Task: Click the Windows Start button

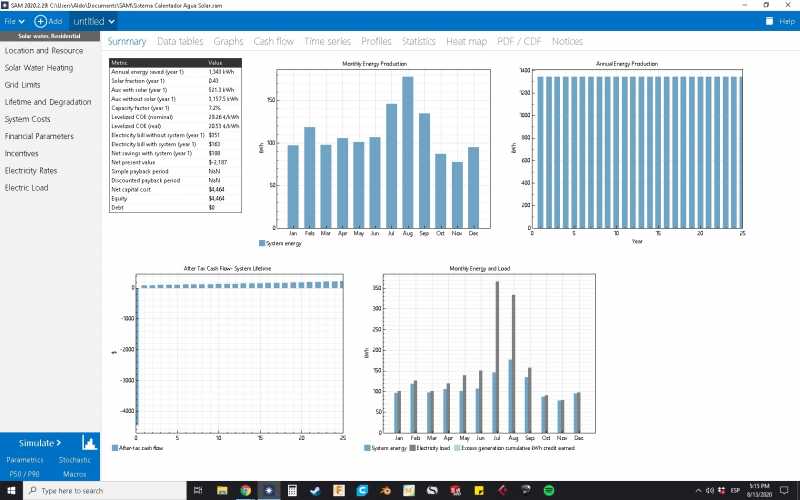Action: [11, 491]
